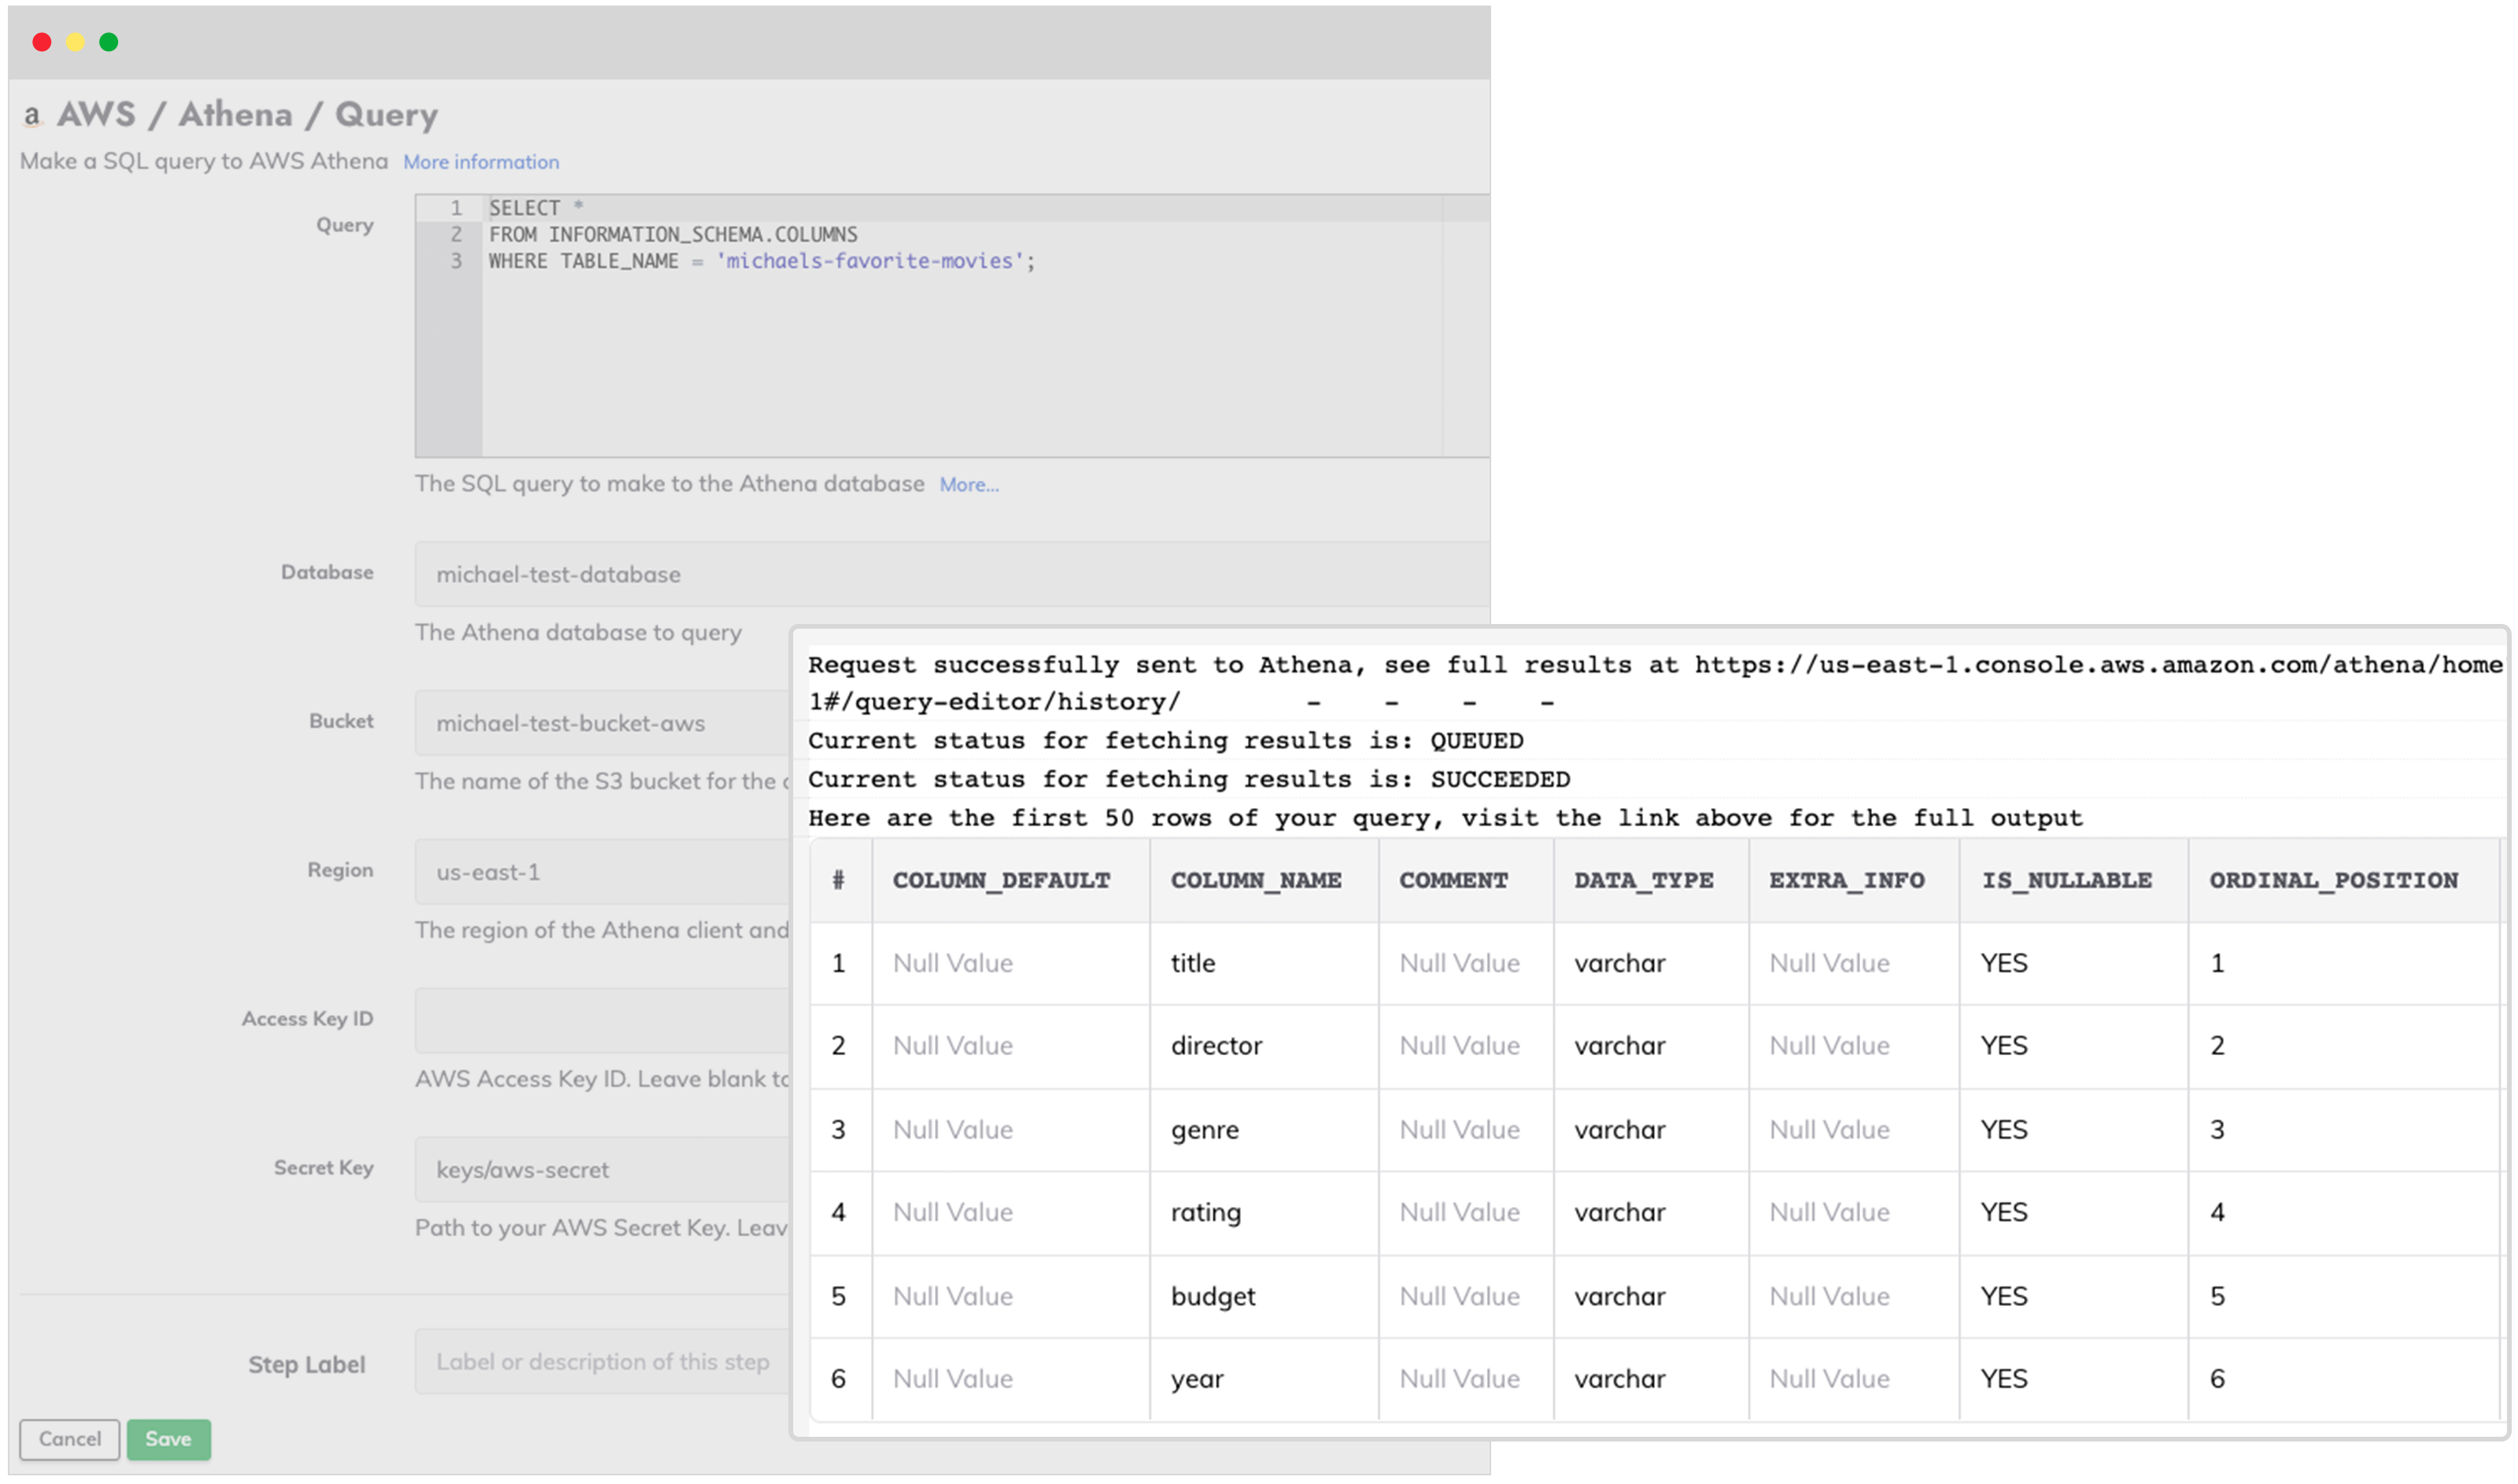This screenshot has width=2518, height=1484.
Task: Click the status line ending in QUEUED
Action: [x=1165, y=742]
